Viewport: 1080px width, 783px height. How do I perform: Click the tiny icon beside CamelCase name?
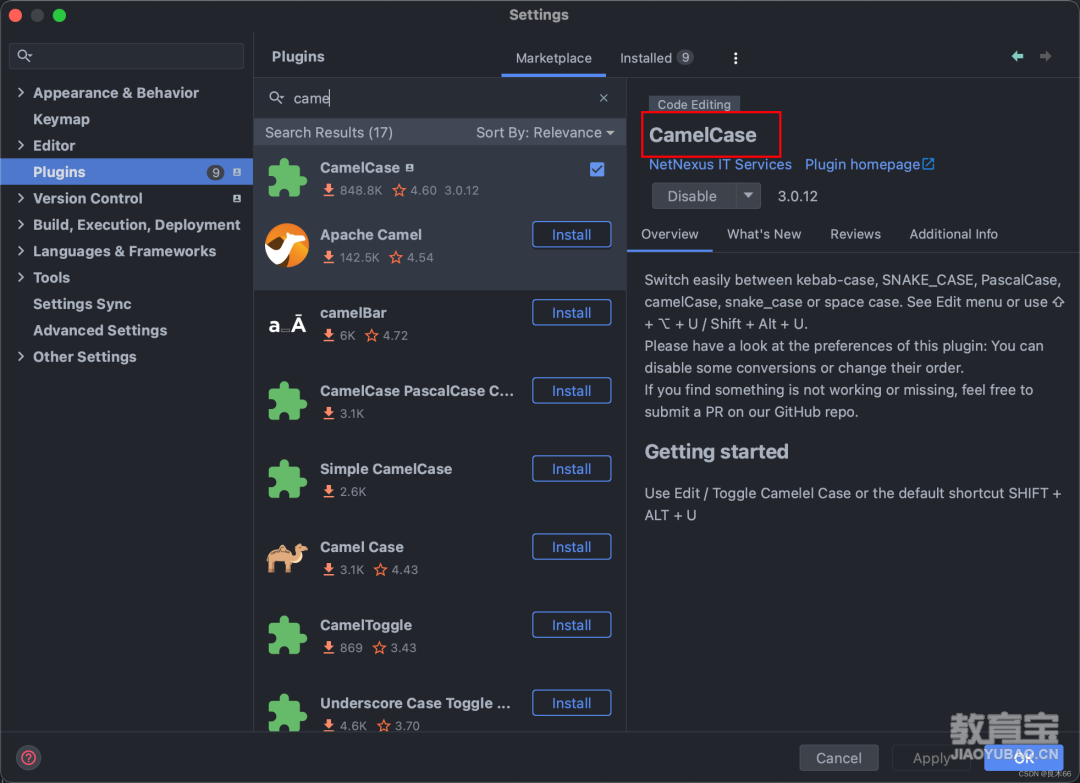(410, 167)
